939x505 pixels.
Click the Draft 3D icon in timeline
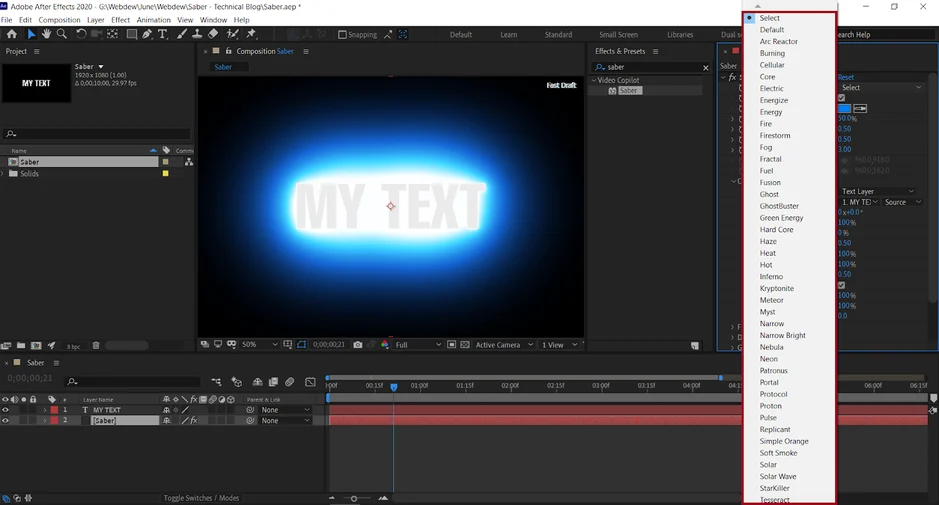coord(237,382)
